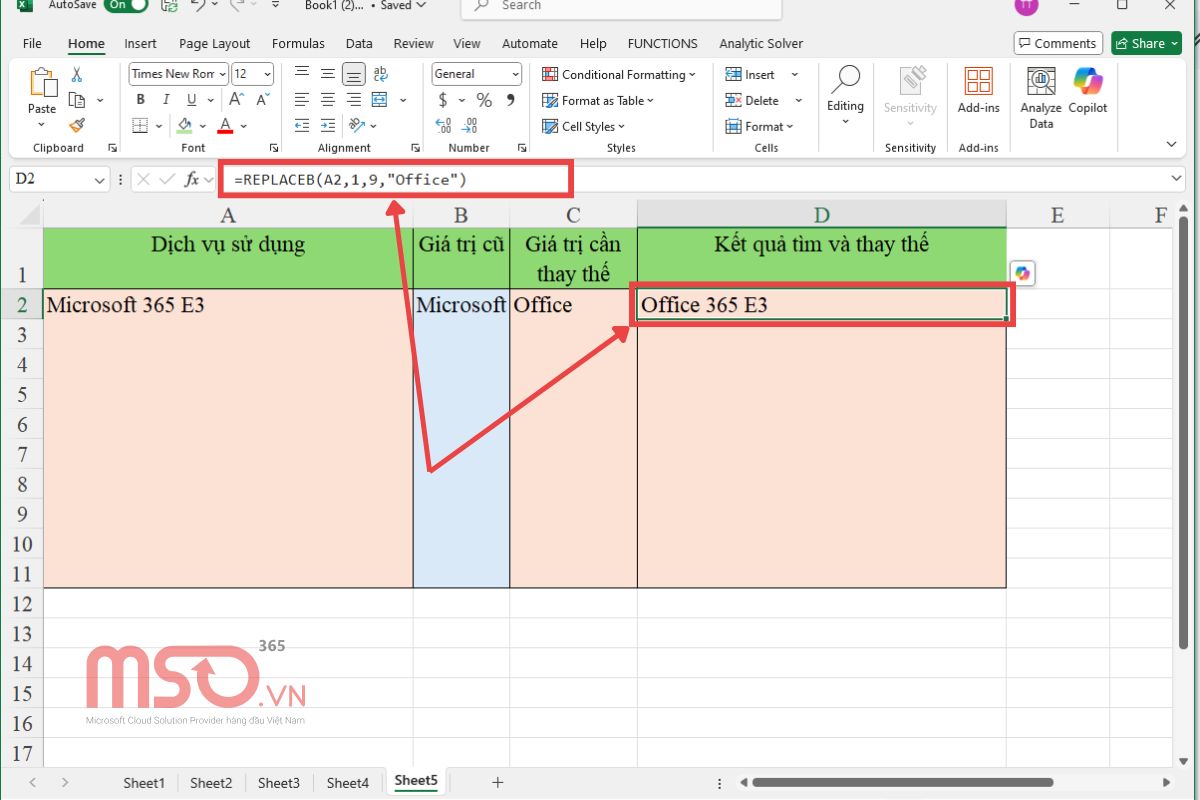Expand the formula bar chevron
This screenshot has width=1200, height=800.
click(x=1176, y=178)
